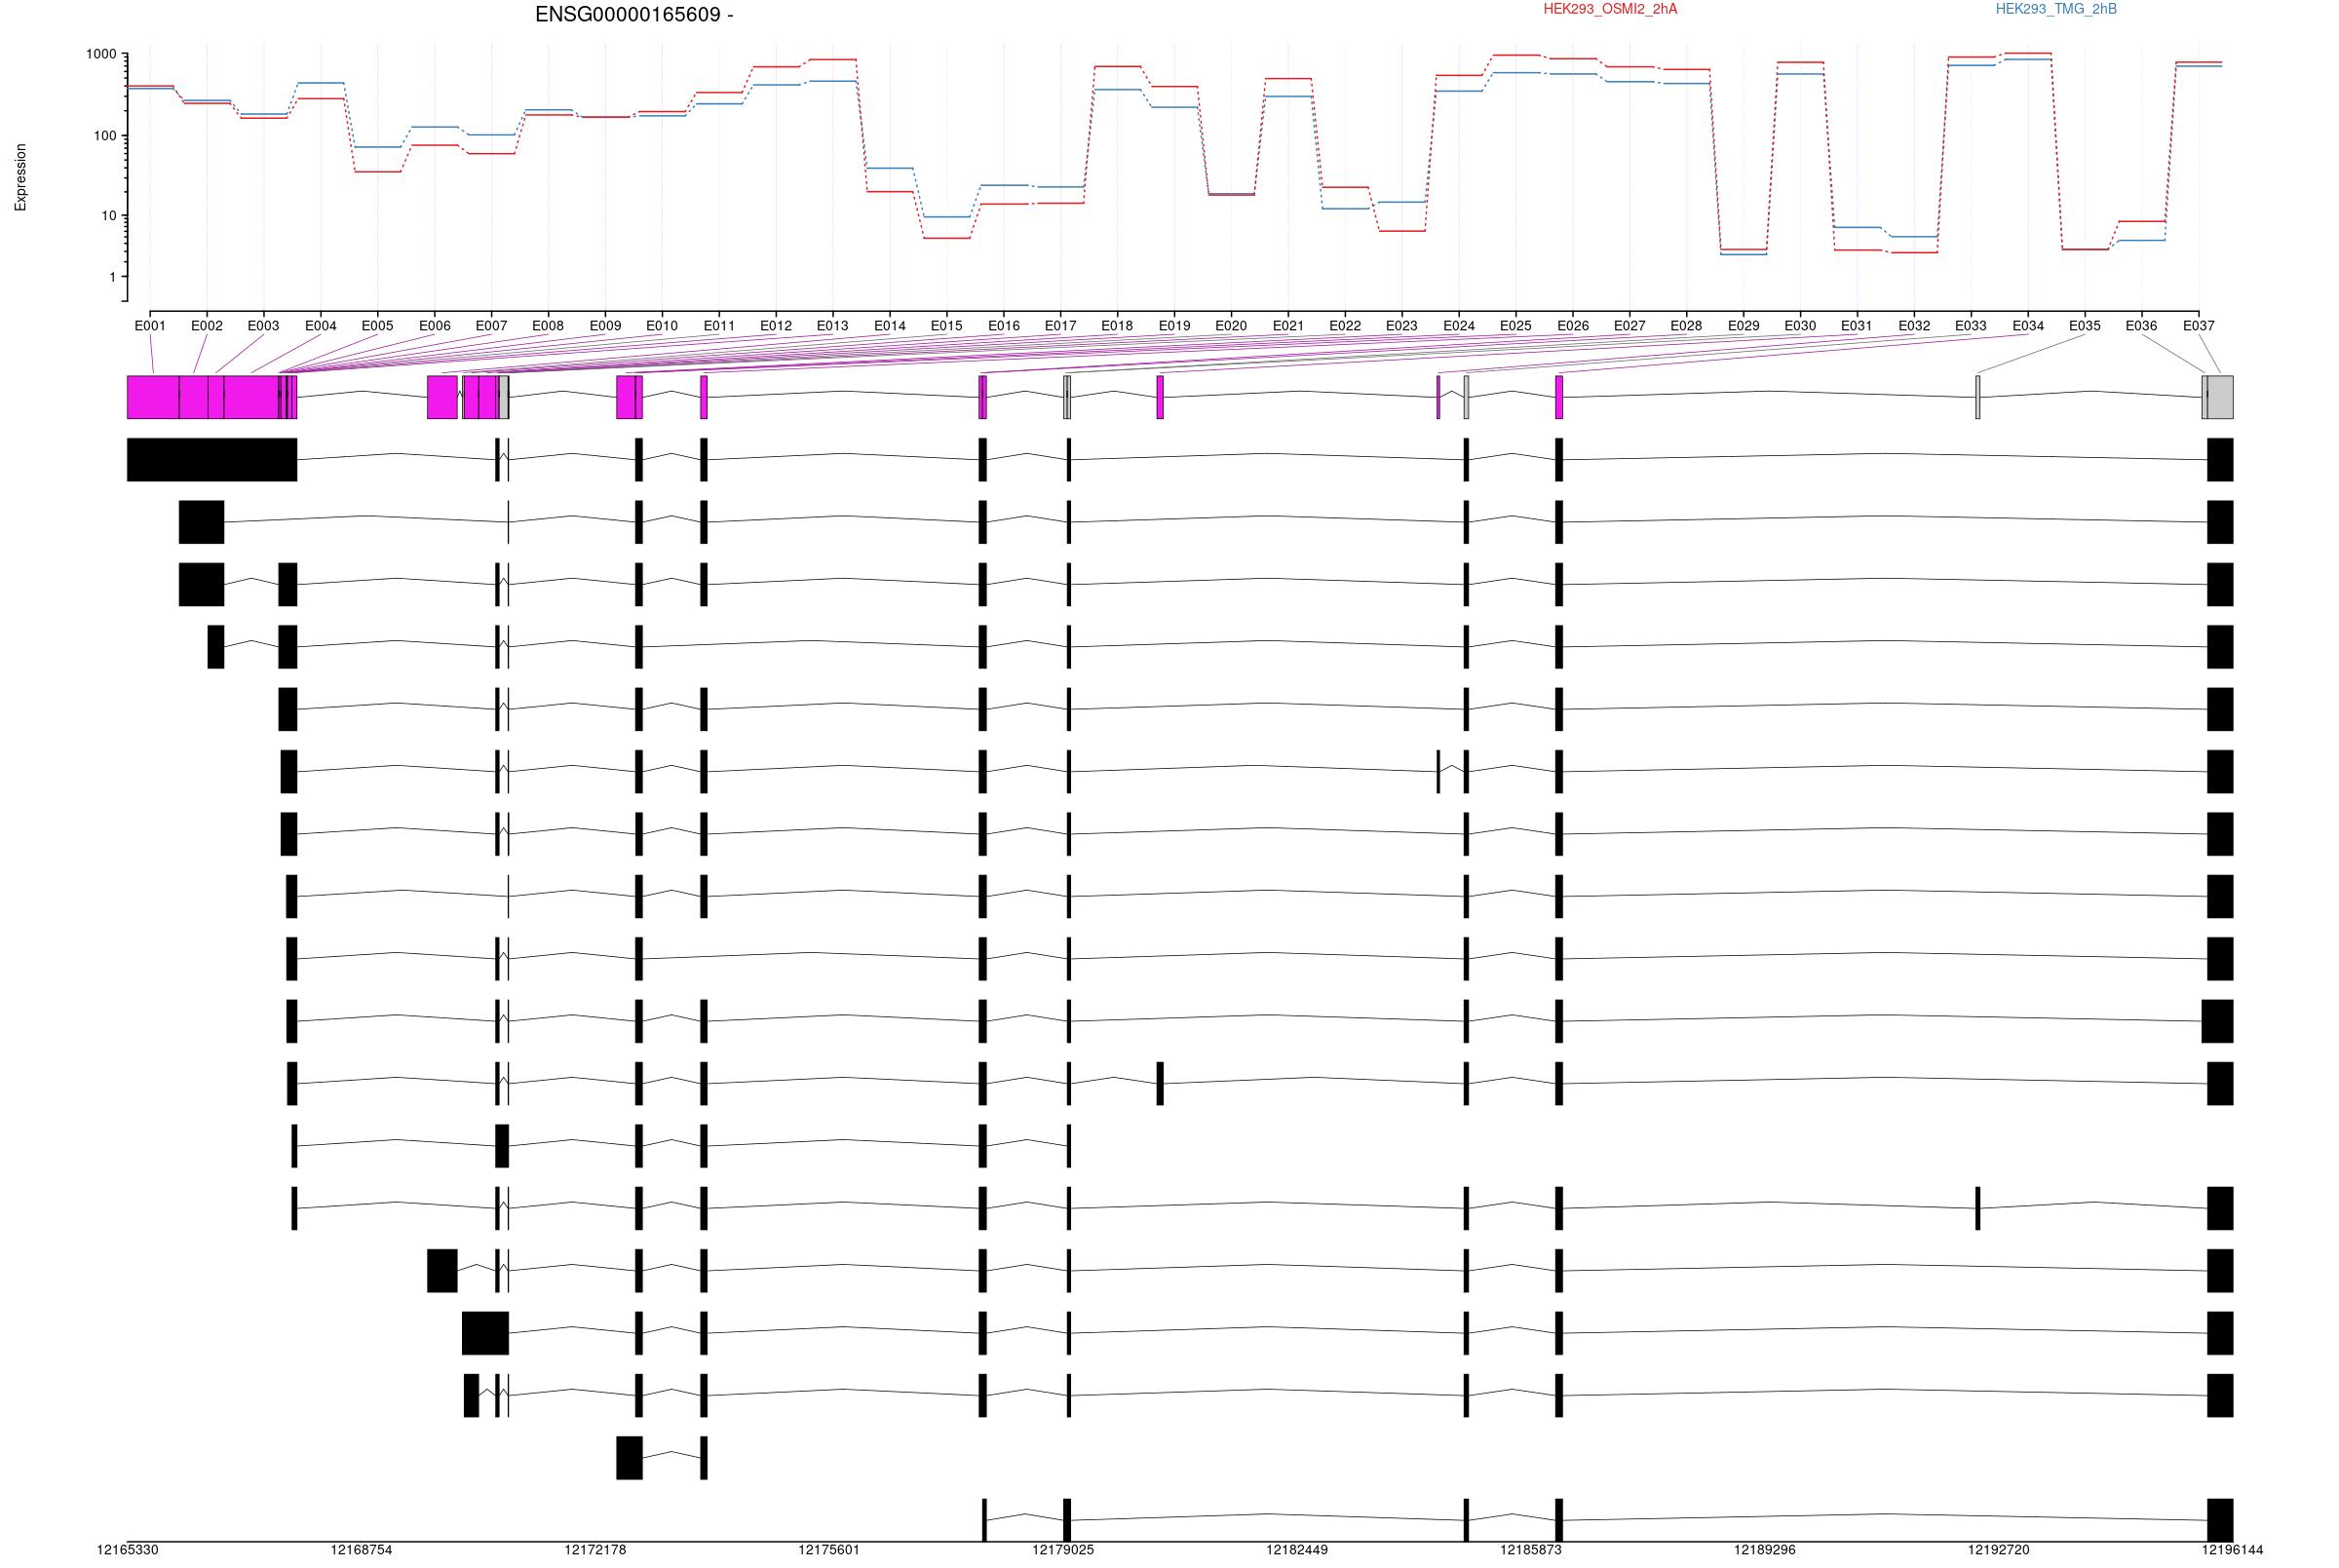Click exon label E007
This screenshot has width=2339, height=1568.
(491, 326)
